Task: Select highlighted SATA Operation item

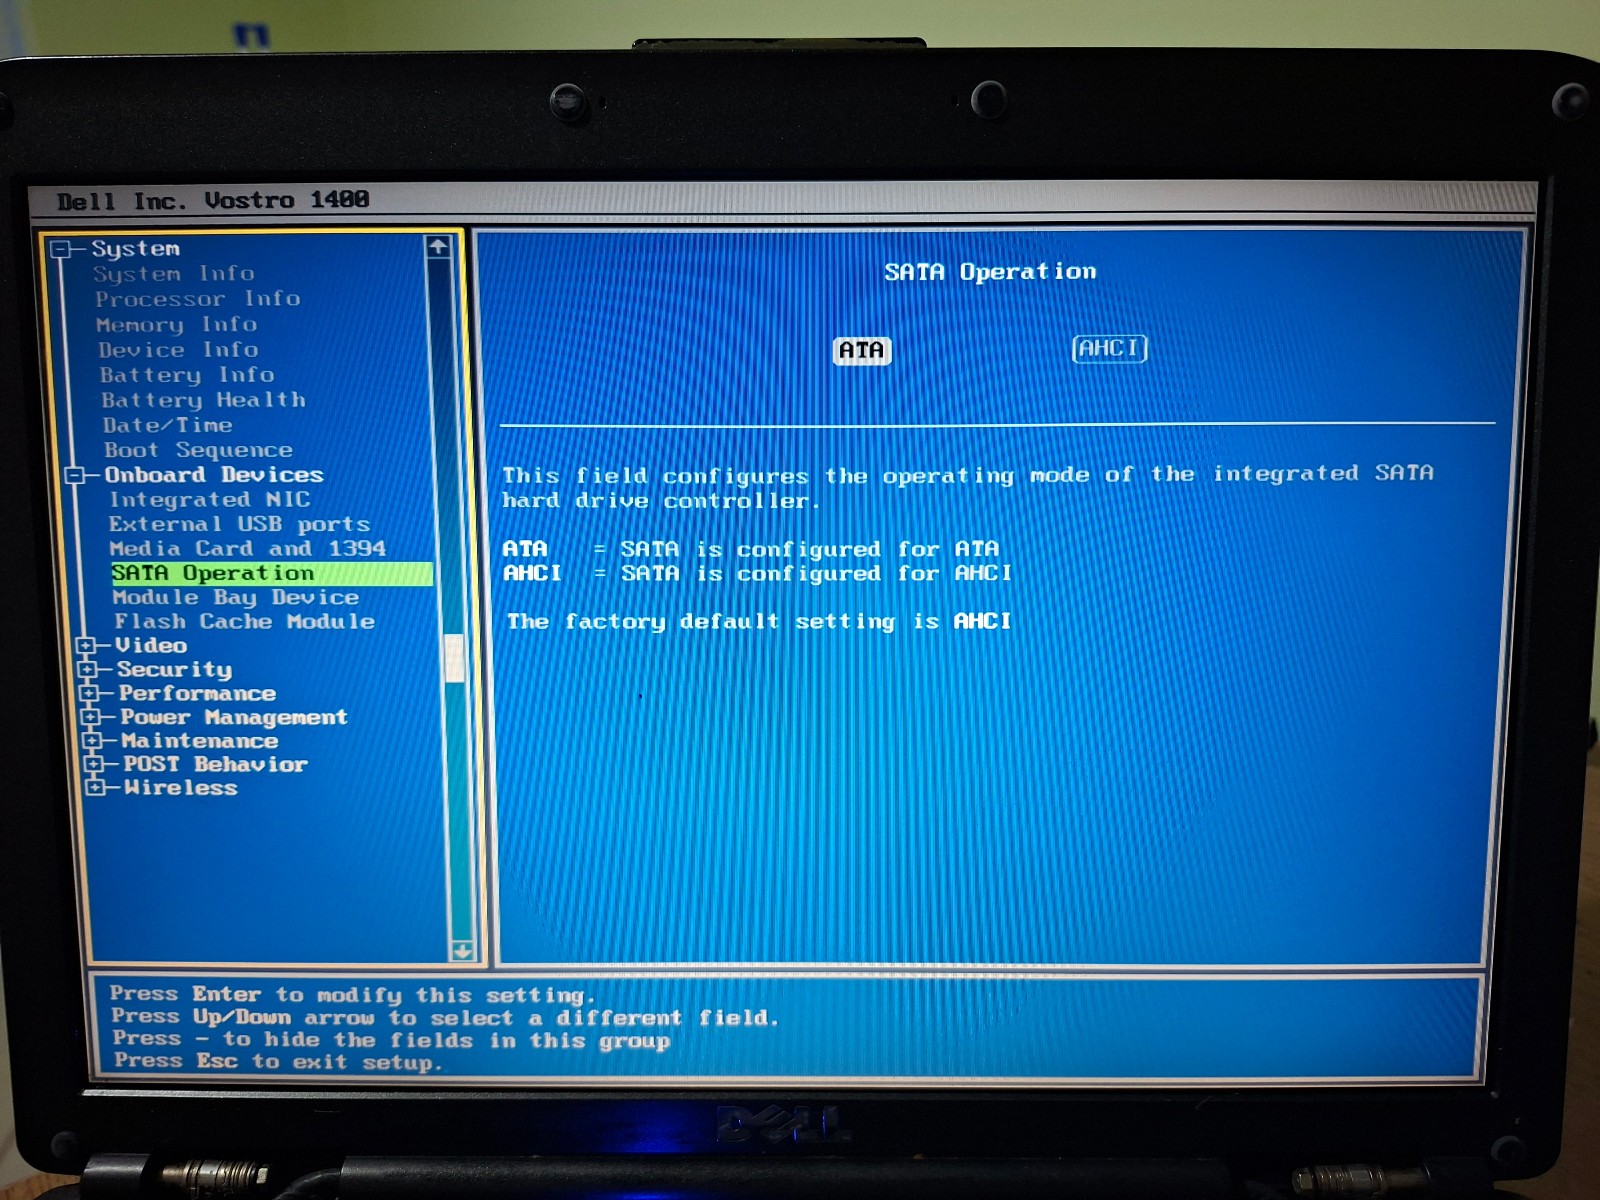Action: tap(271, 573)
